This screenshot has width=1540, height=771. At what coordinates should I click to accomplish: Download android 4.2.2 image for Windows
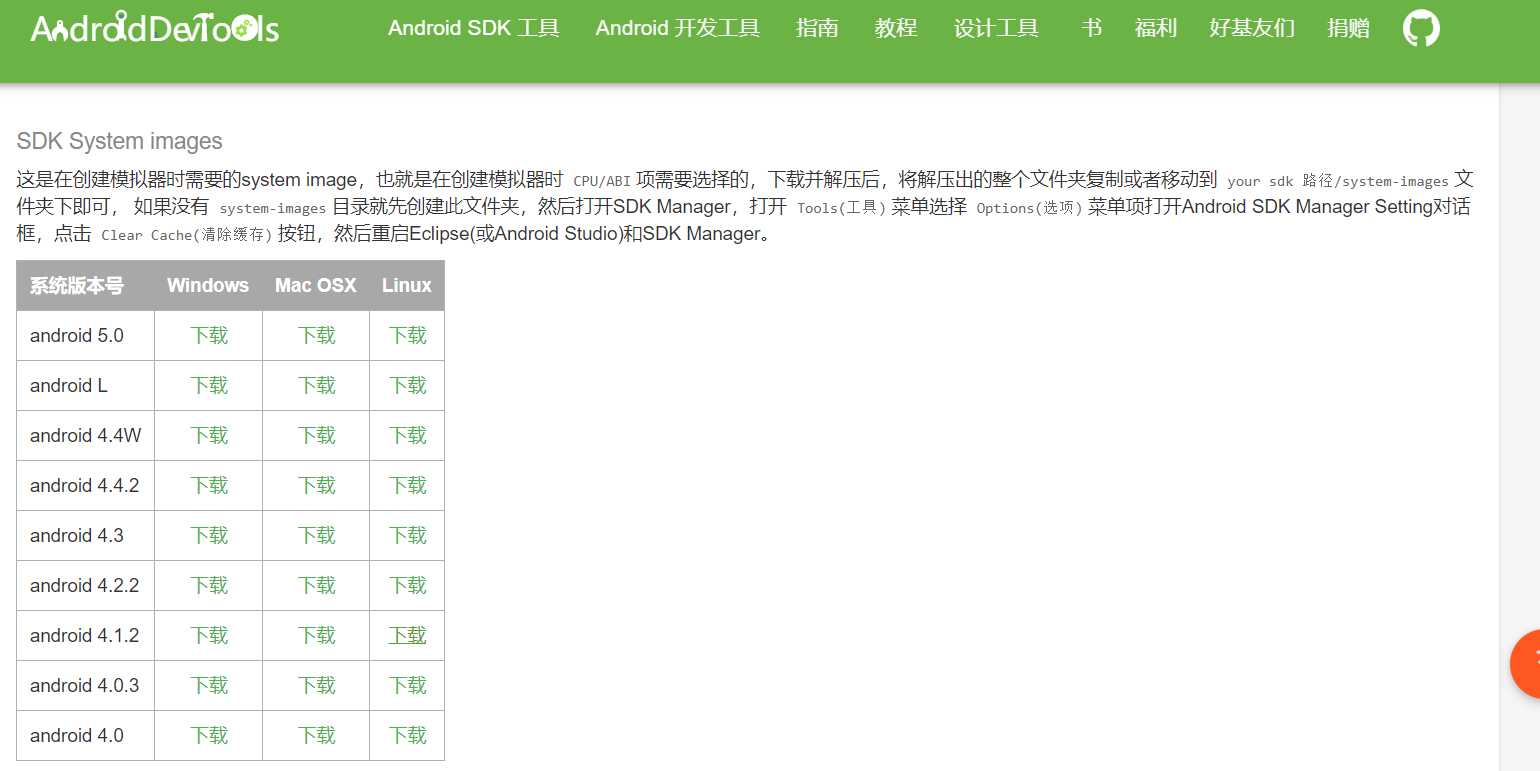pyautogui.click(x=209, y=585)
